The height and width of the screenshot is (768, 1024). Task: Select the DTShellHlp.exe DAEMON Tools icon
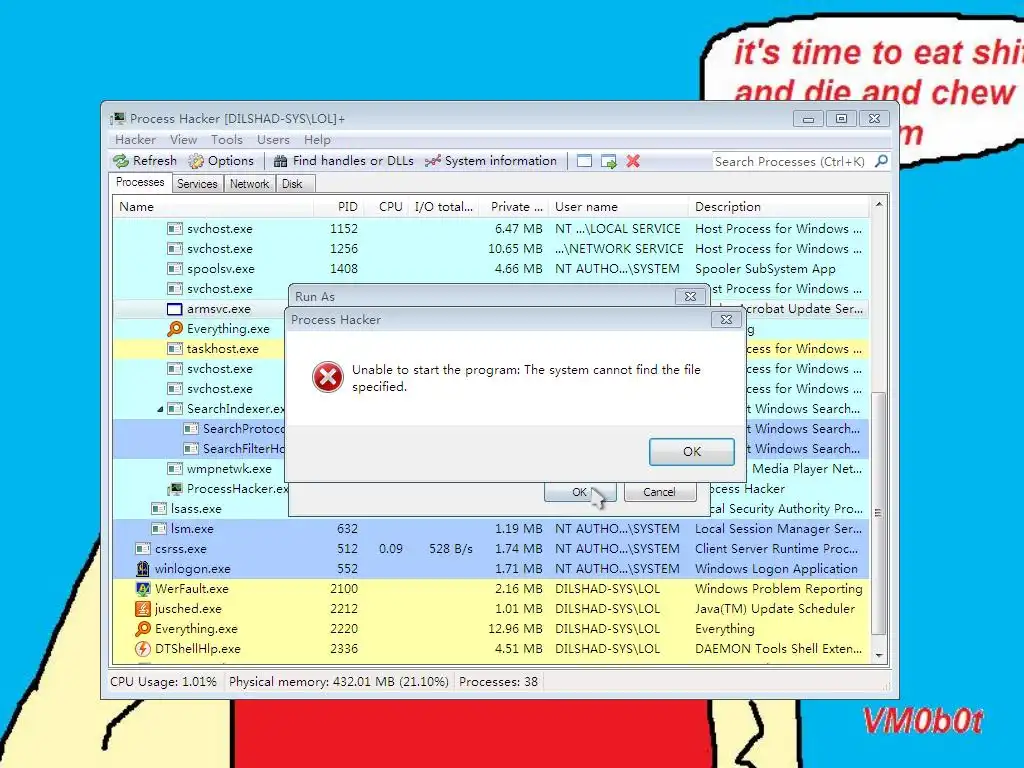pyautogui.click(x=142, y=648)
